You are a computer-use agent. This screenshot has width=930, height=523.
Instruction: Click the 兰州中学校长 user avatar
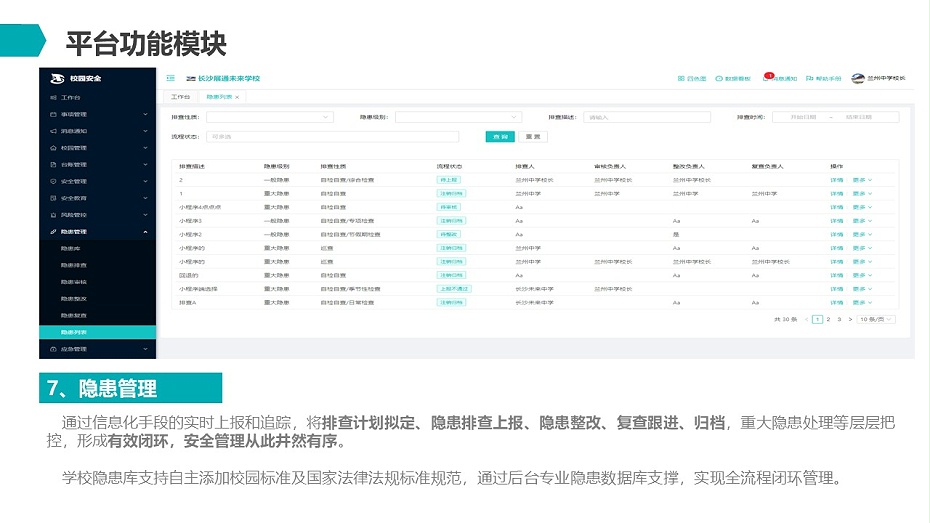pyautogui.click(x=858, y=78)
